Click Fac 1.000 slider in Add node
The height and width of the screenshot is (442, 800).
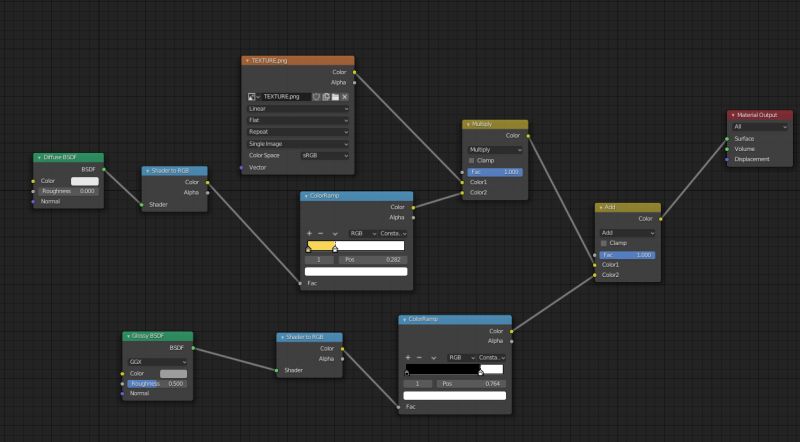tap(628, 255)
